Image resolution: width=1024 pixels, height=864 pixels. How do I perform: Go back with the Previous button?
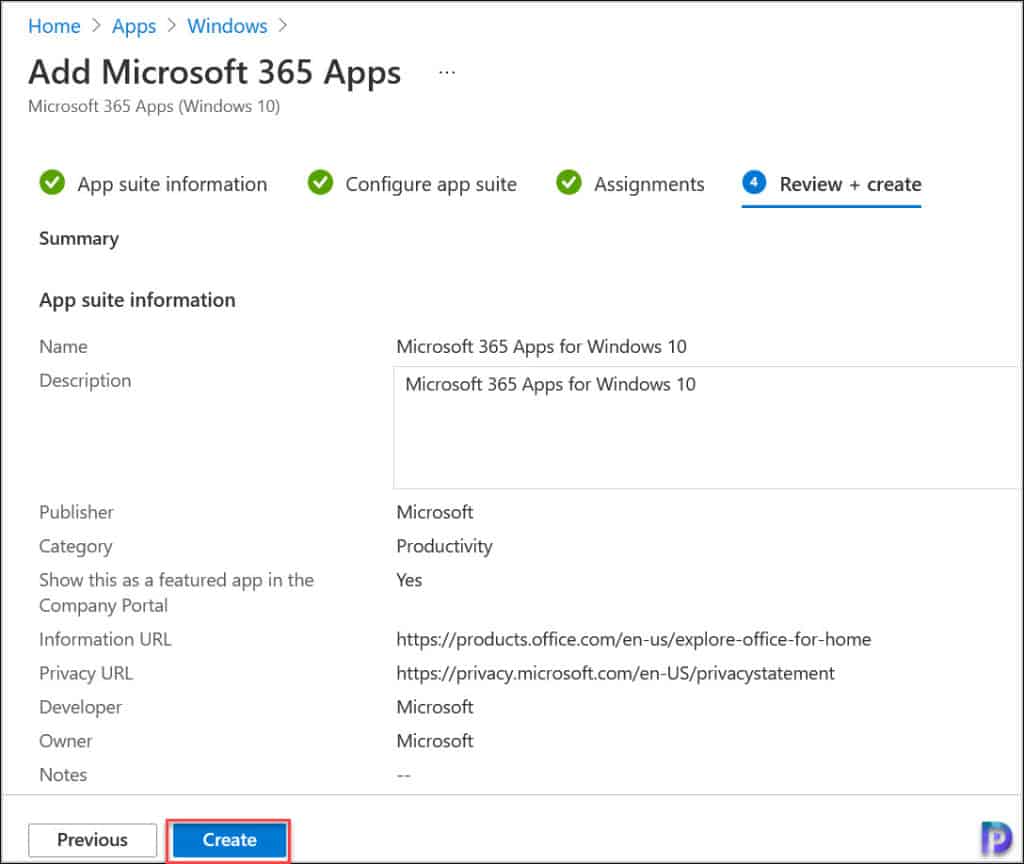tap(93, 840)
